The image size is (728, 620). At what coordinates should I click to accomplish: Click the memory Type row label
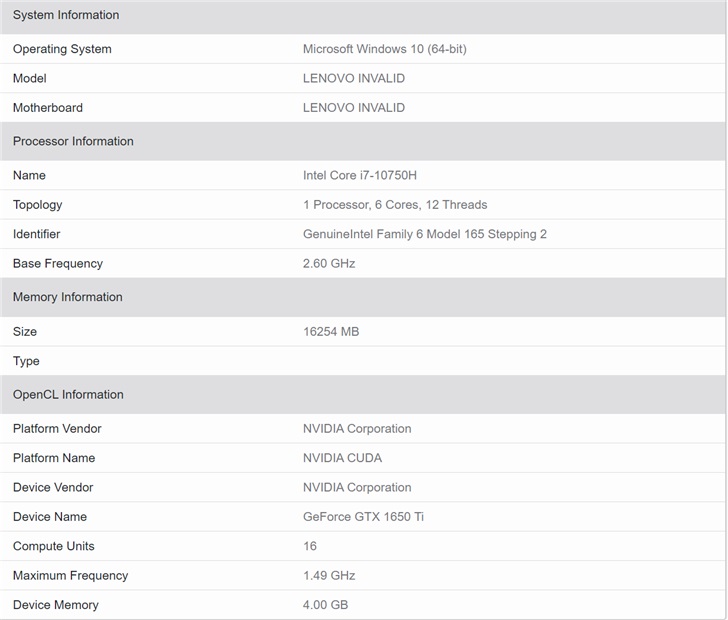tap(26, 360)
